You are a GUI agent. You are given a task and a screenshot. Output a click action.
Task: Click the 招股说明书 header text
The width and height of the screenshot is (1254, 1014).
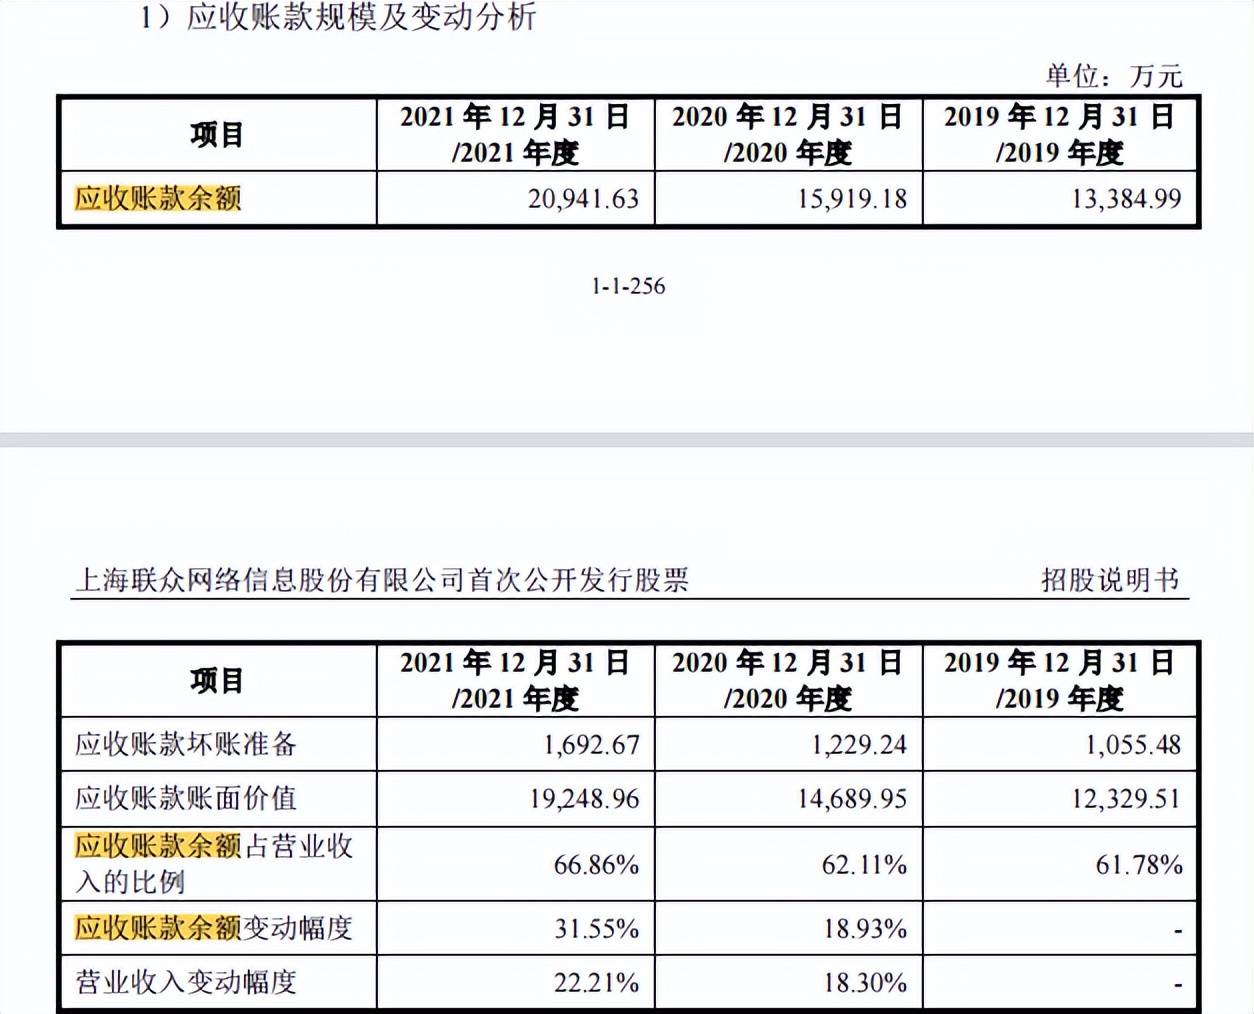1110,580
